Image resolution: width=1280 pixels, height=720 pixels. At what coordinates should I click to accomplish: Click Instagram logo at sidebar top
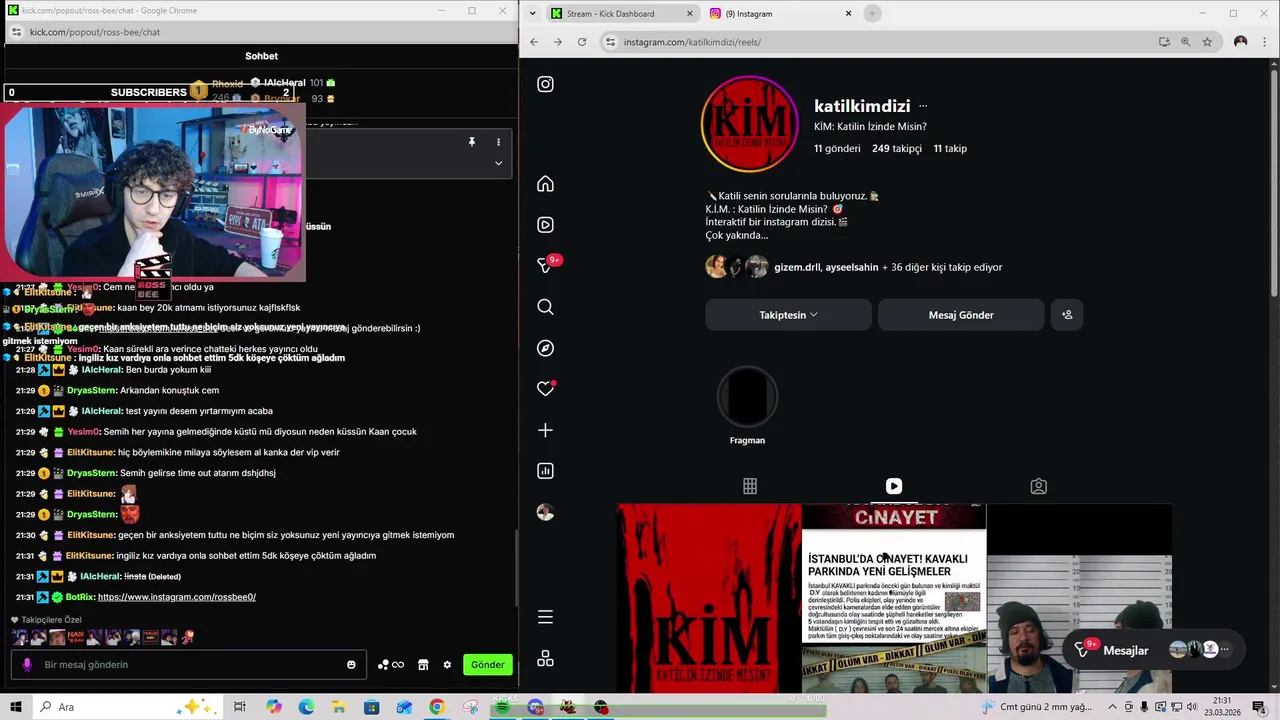545,84
